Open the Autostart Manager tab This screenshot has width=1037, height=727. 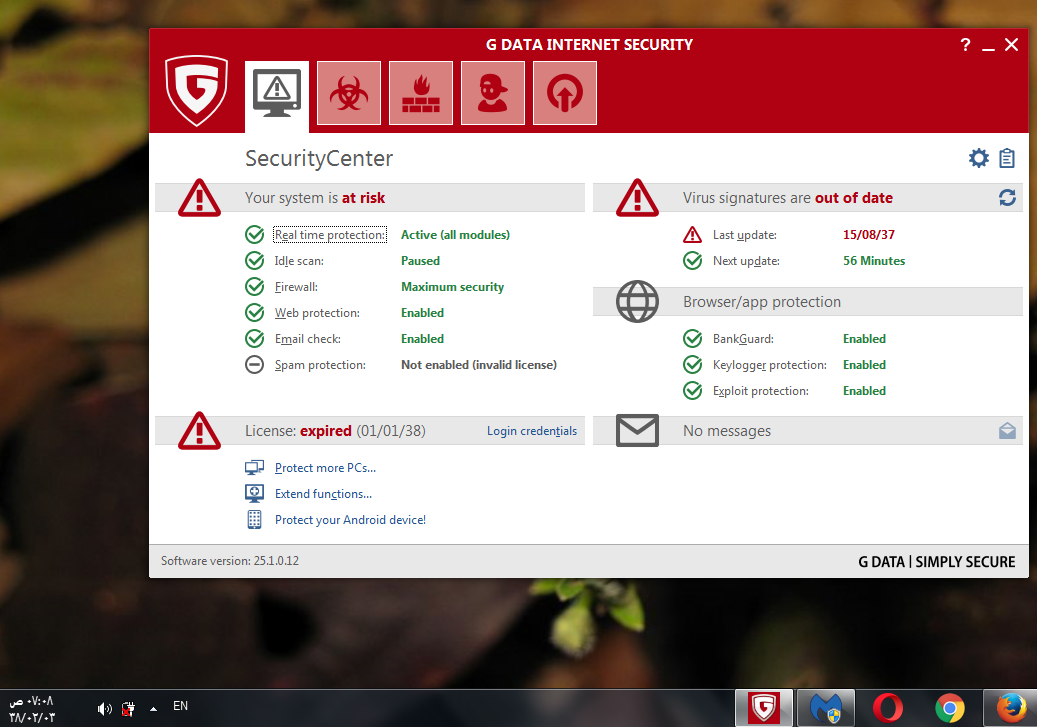click(565, 93)
